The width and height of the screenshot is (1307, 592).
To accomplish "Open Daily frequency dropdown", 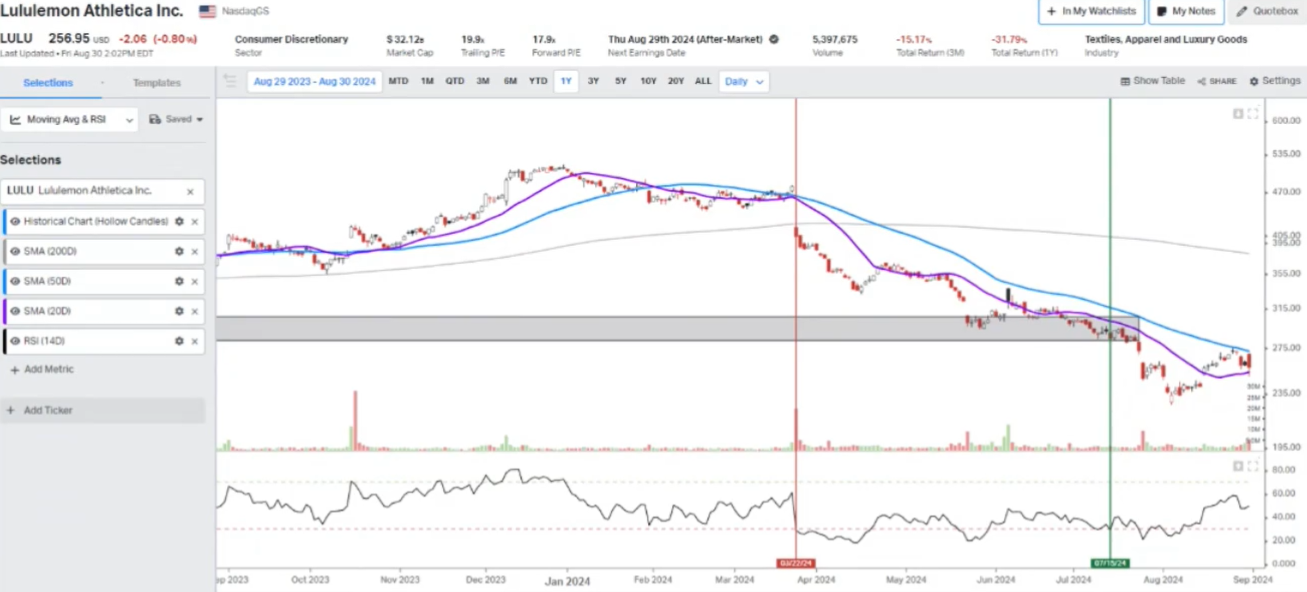I will (744, 81).
